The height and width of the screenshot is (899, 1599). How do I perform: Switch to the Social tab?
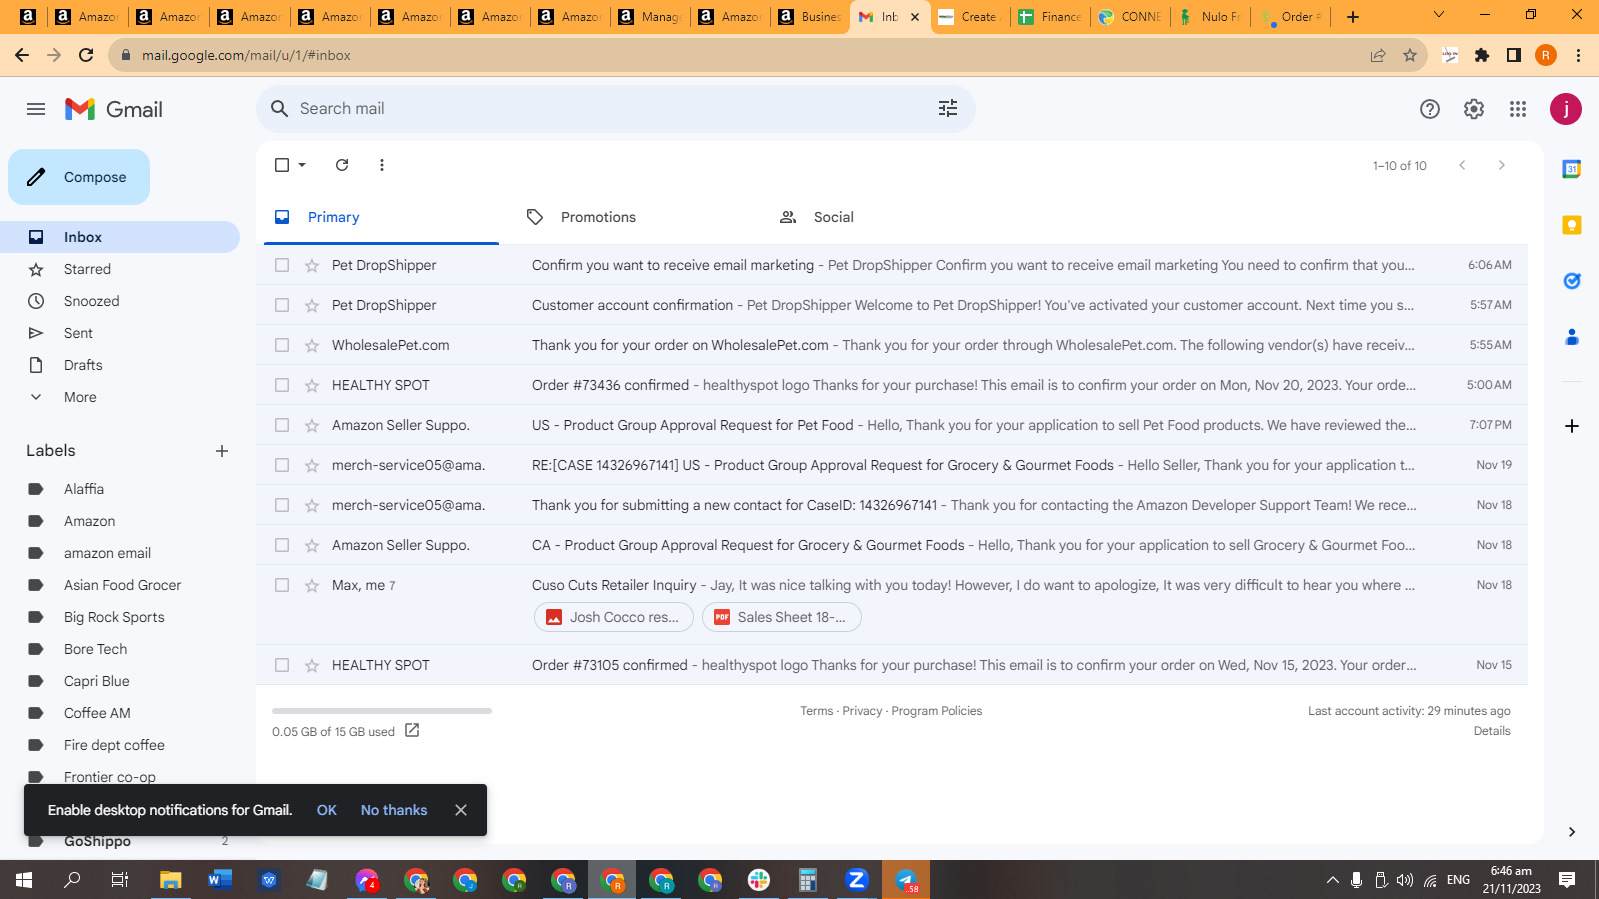tap(887, 217)
